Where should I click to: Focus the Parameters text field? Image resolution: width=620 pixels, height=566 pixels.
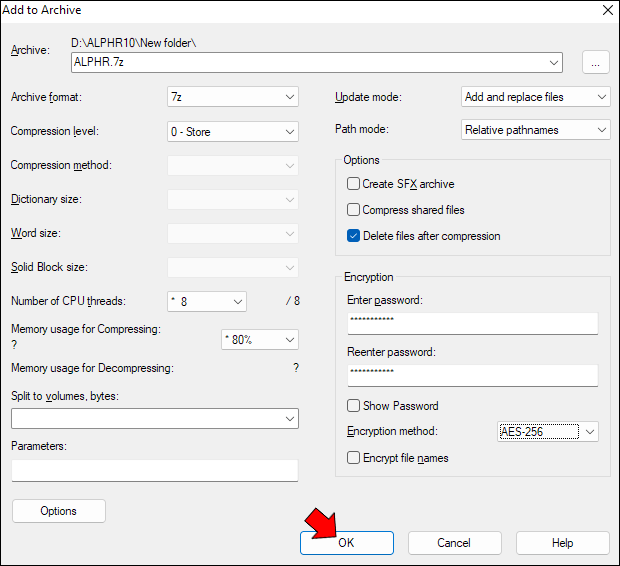pyautogui.click(x=155, y=470)
